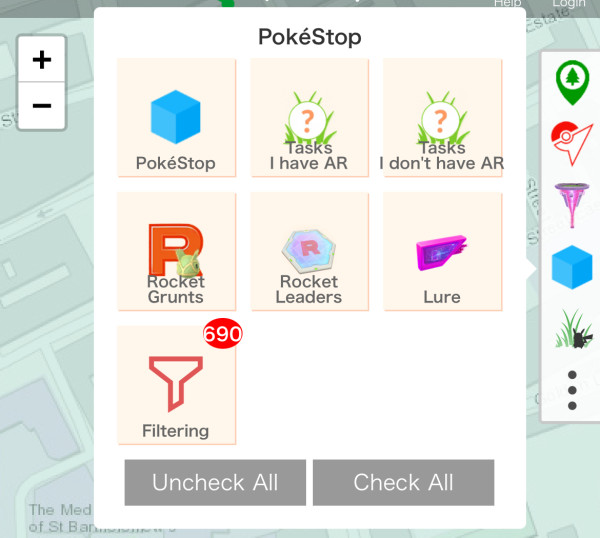Zoom in the map with plus button

(42, 59)
